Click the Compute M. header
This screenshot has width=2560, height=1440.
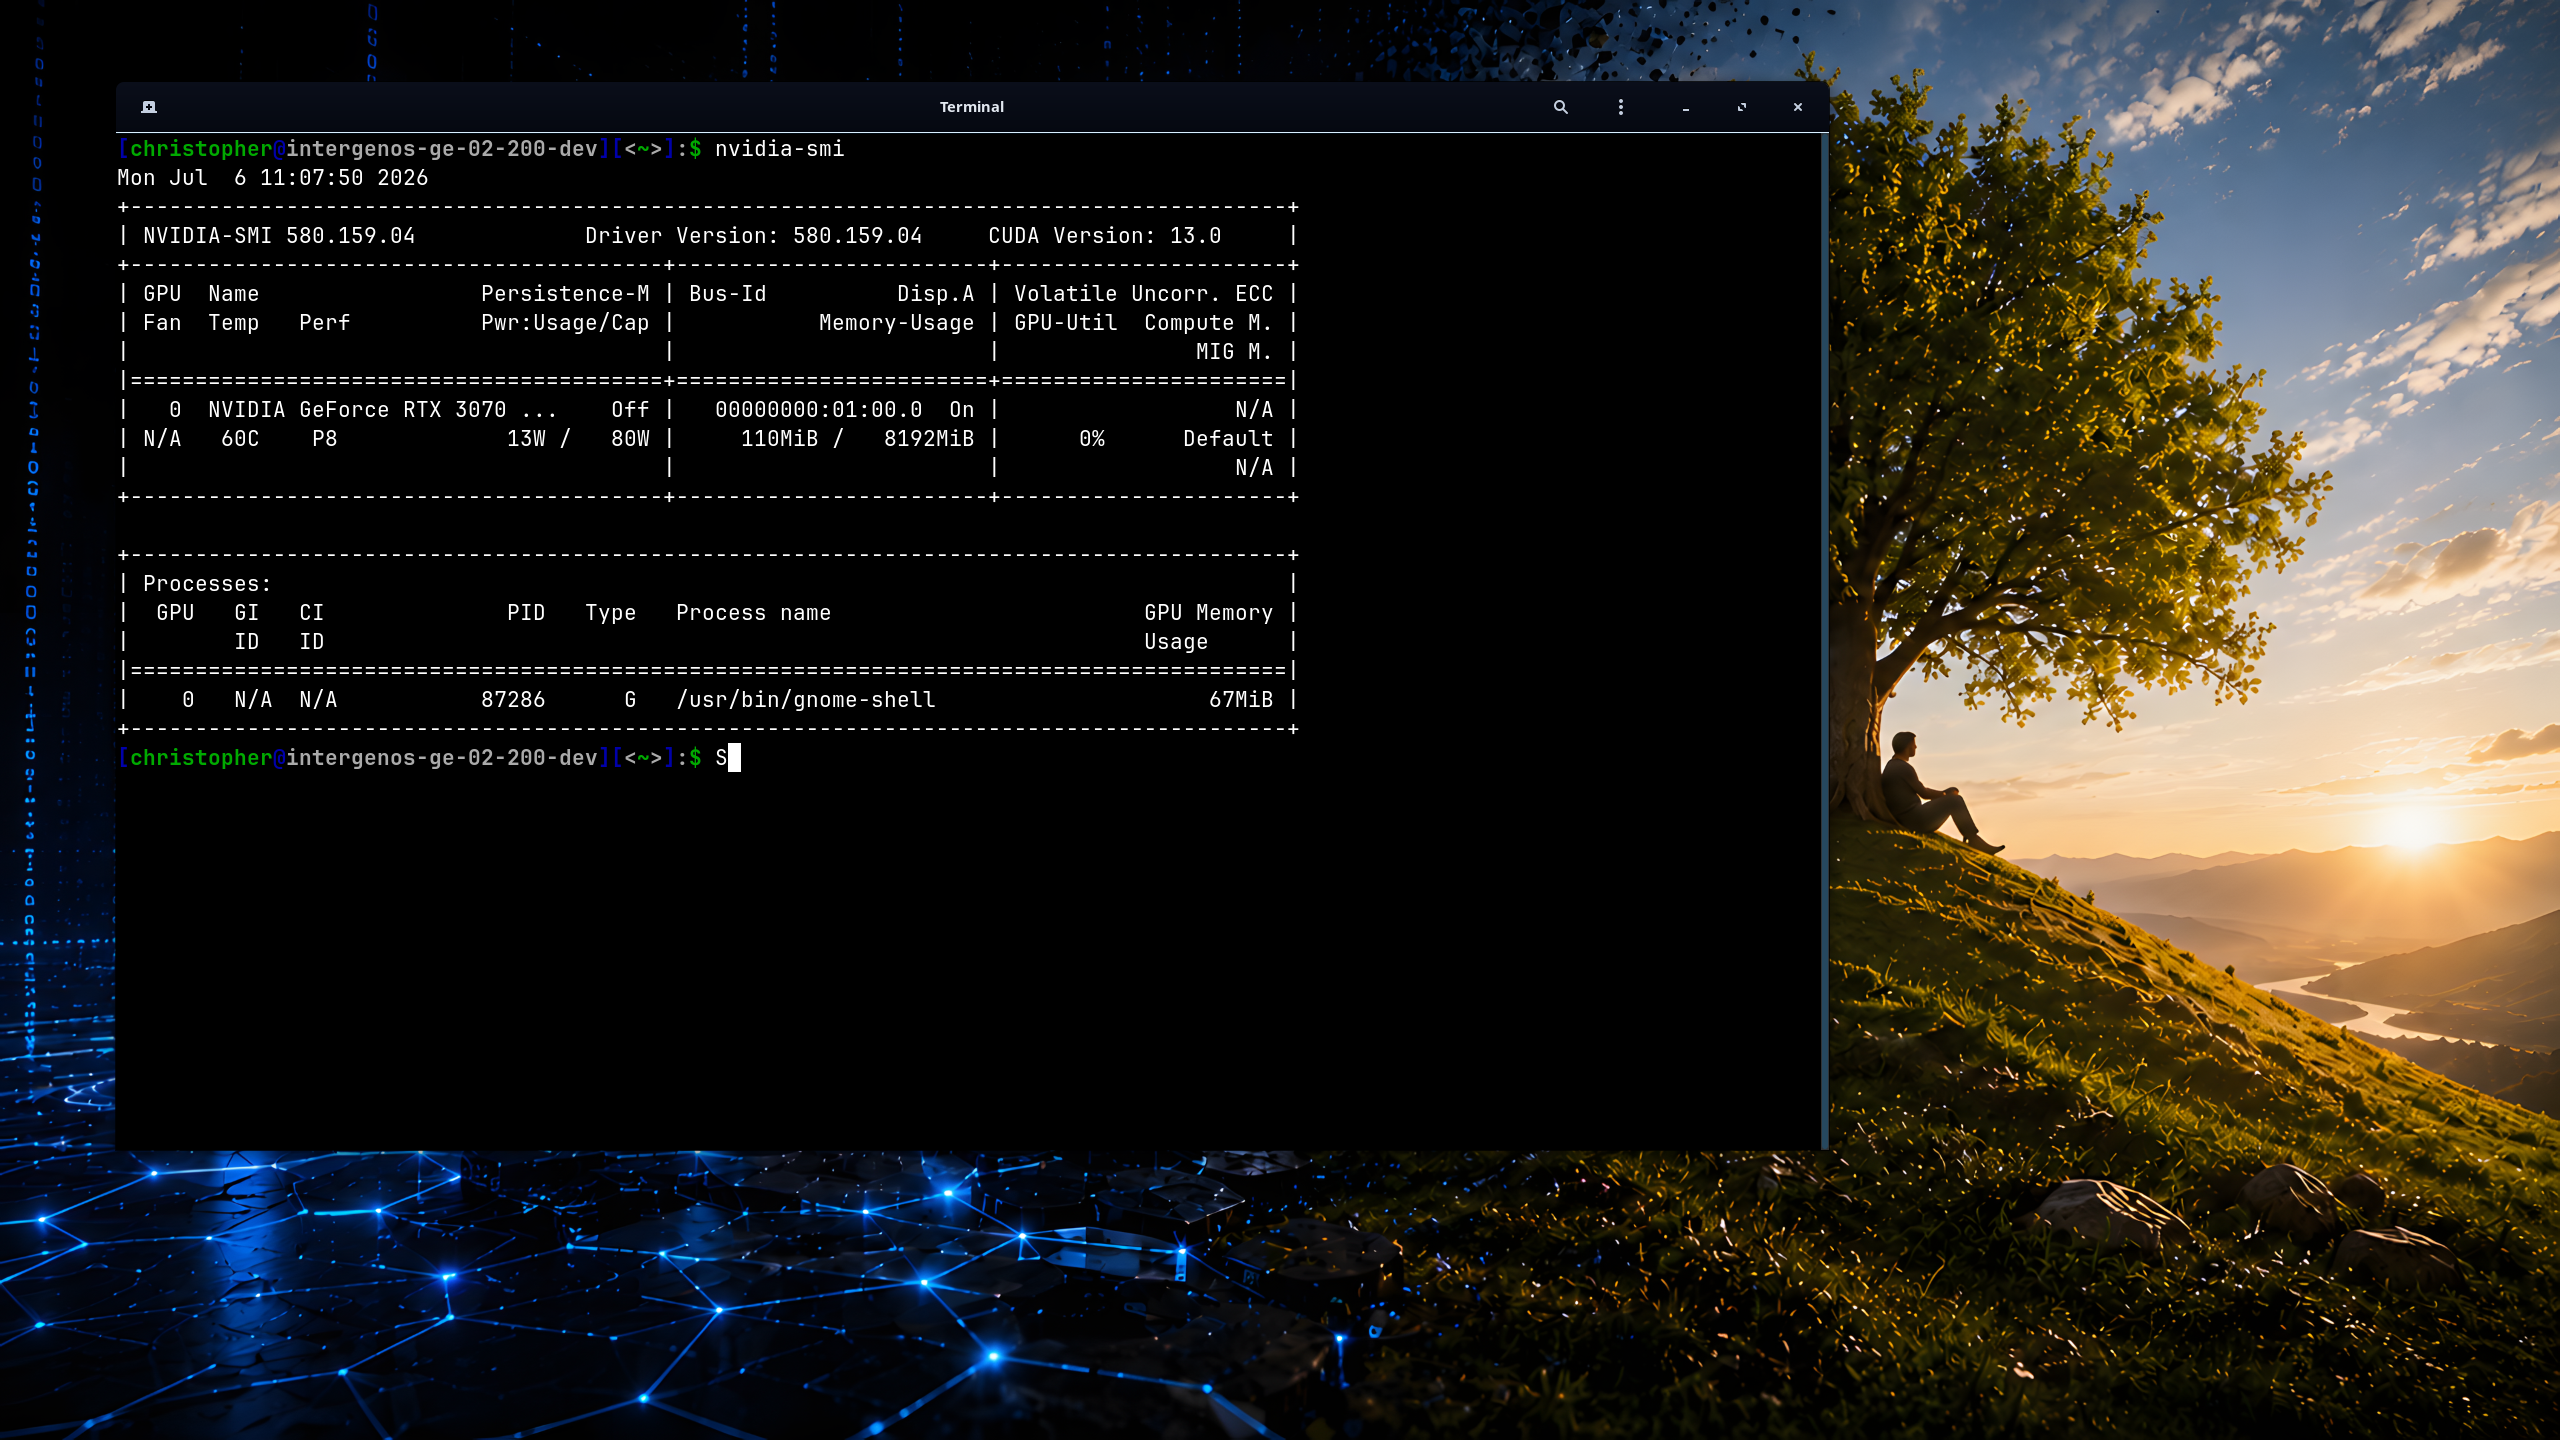pyautogui.click(x=1208, y=323)
